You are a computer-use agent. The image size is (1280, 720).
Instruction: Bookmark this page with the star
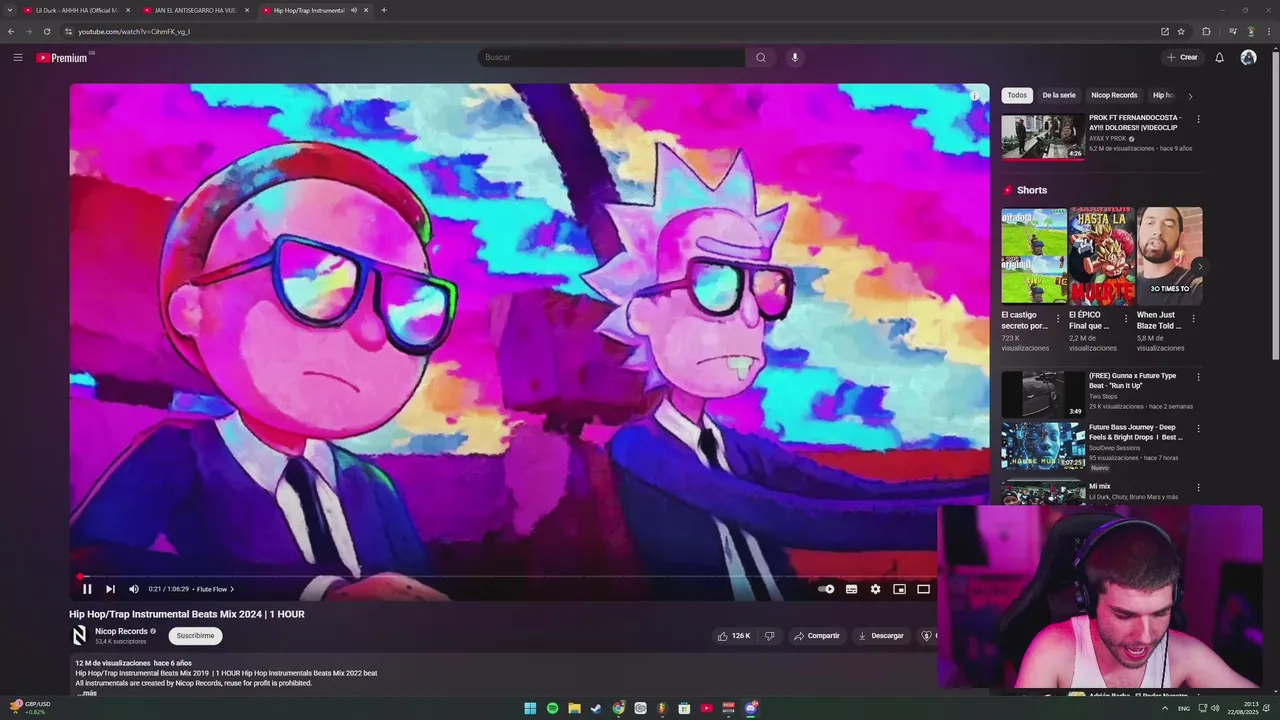[x=1181, y=31]
